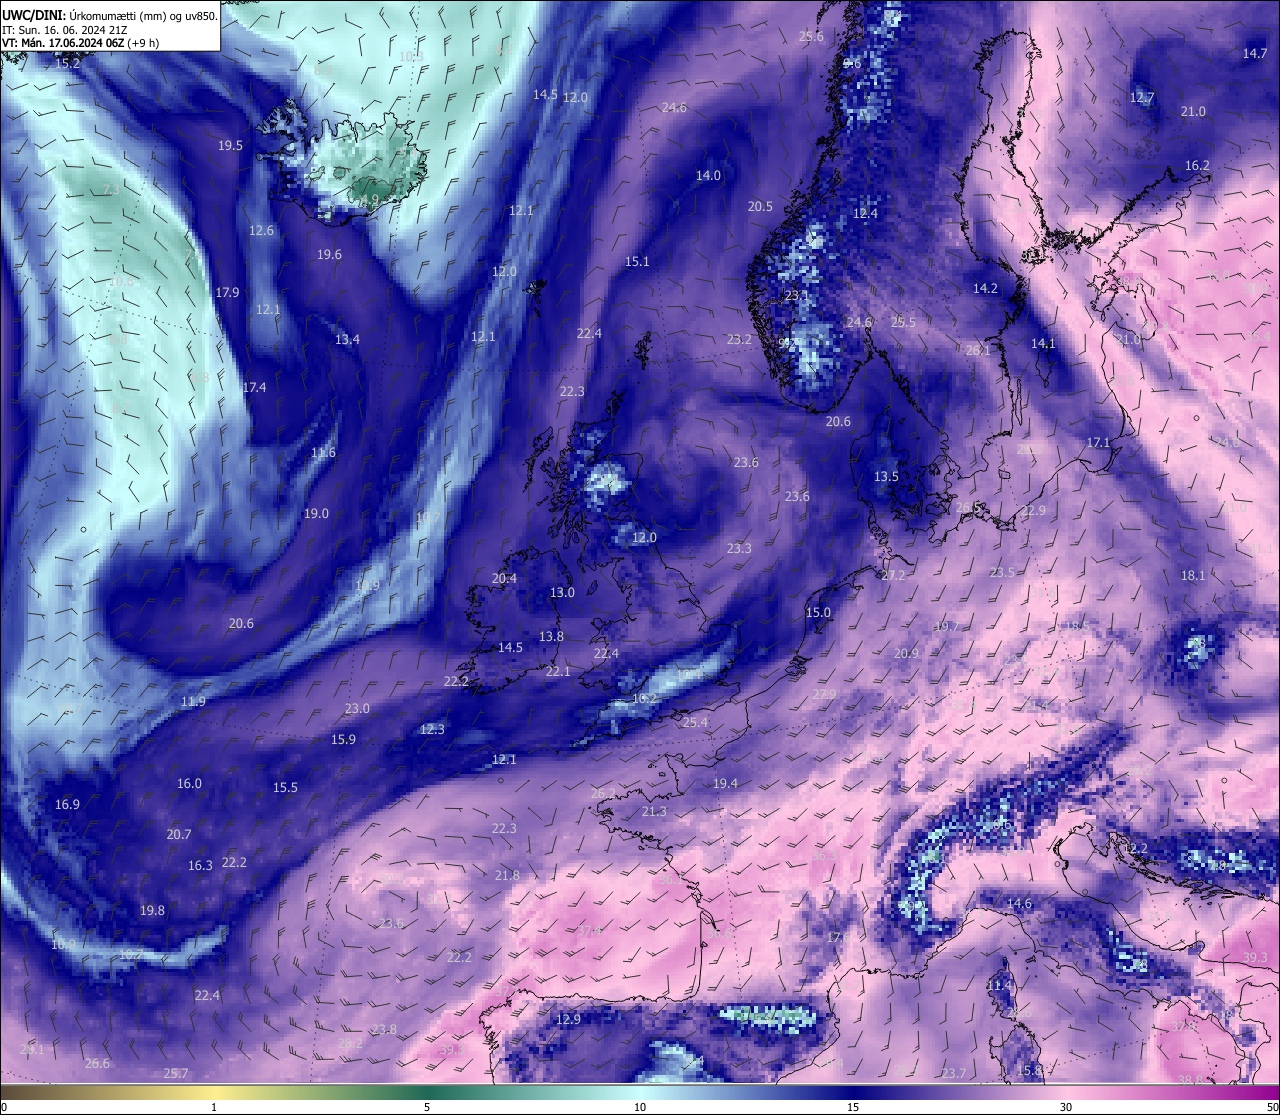This screenshot has height=1115, width=1280.
Task: Click the 13.5 value over Denmark
Action: (886, 476)
